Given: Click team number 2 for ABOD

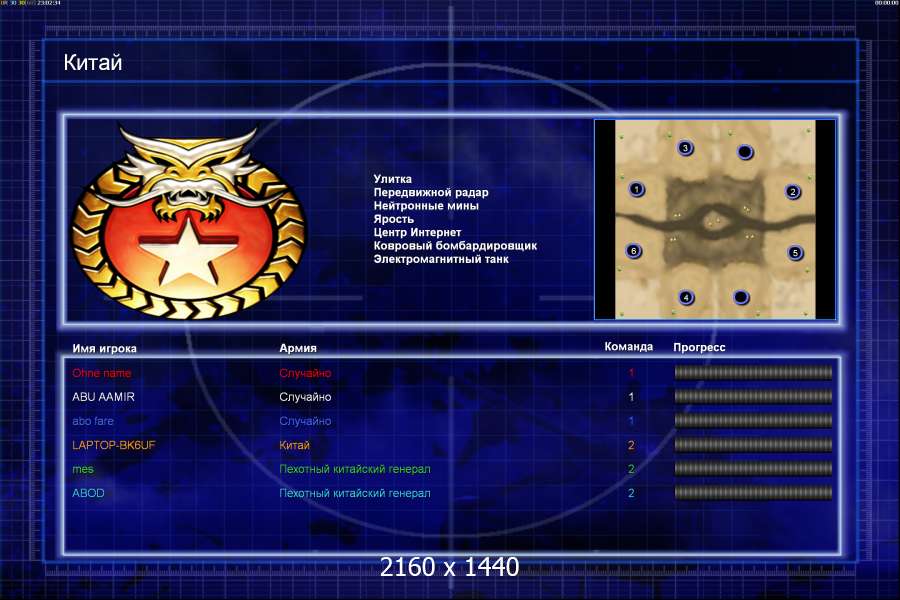Looking at the screenshot, I should (x=631, y=493).
